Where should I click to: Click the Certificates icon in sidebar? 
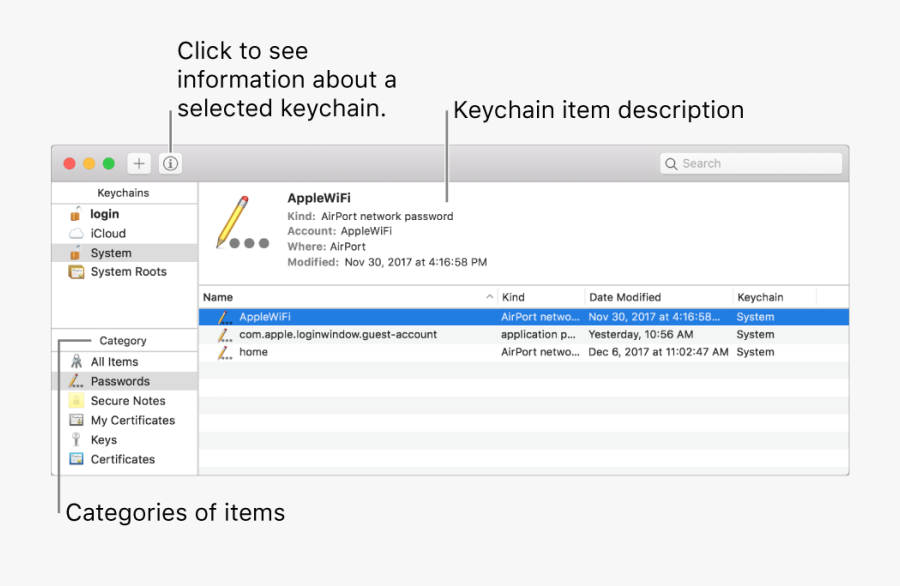(x=76, y=459)
